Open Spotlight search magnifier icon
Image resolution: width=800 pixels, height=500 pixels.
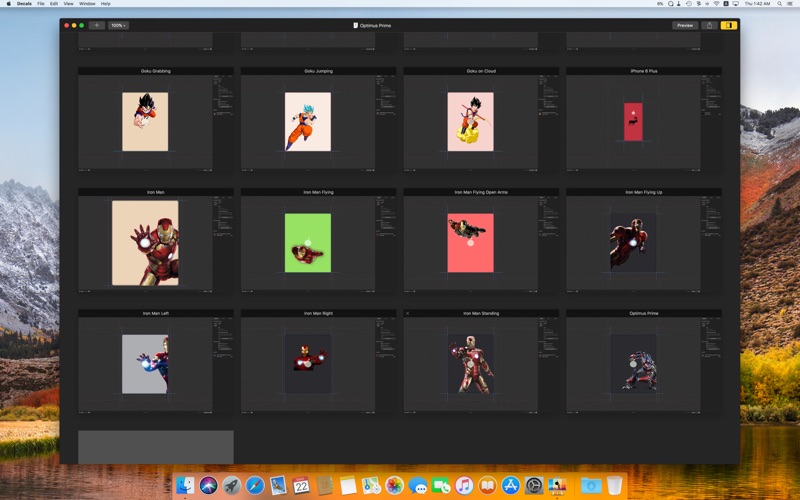click(x=780, y=4)
